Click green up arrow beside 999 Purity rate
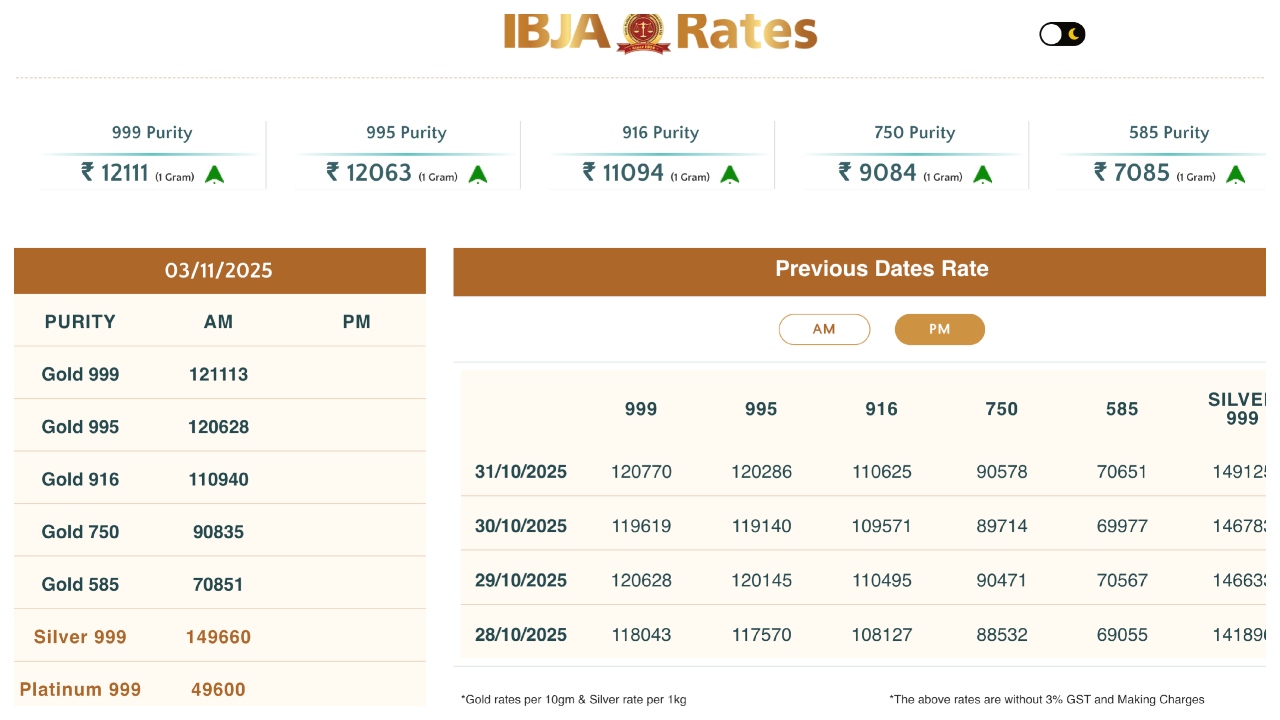This screenshot has width=1280, height=720. (x=214, y=175)
